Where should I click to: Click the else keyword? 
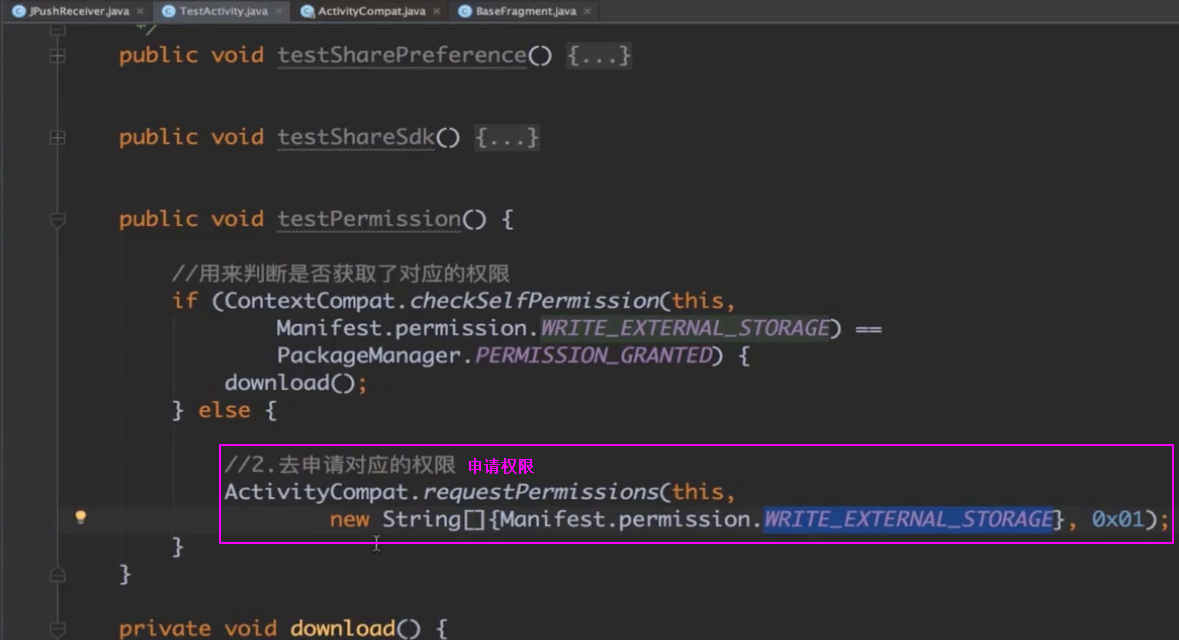224,411
